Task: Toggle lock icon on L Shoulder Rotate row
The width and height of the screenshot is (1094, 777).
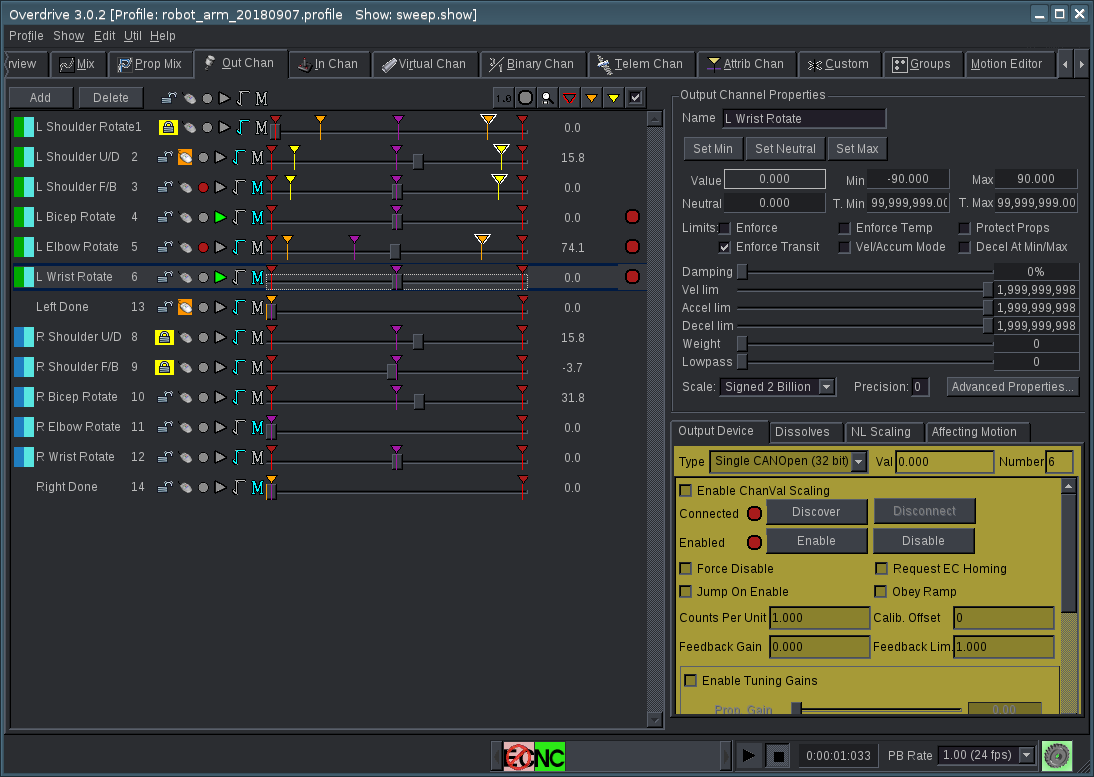Action: click(168, 128)
